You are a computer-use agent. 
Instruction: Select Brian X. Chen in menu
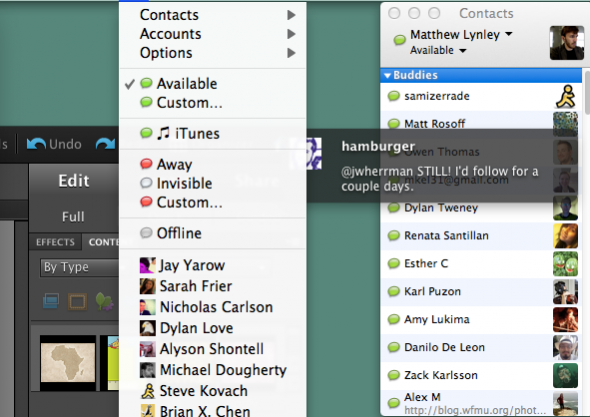click(213, 410)
